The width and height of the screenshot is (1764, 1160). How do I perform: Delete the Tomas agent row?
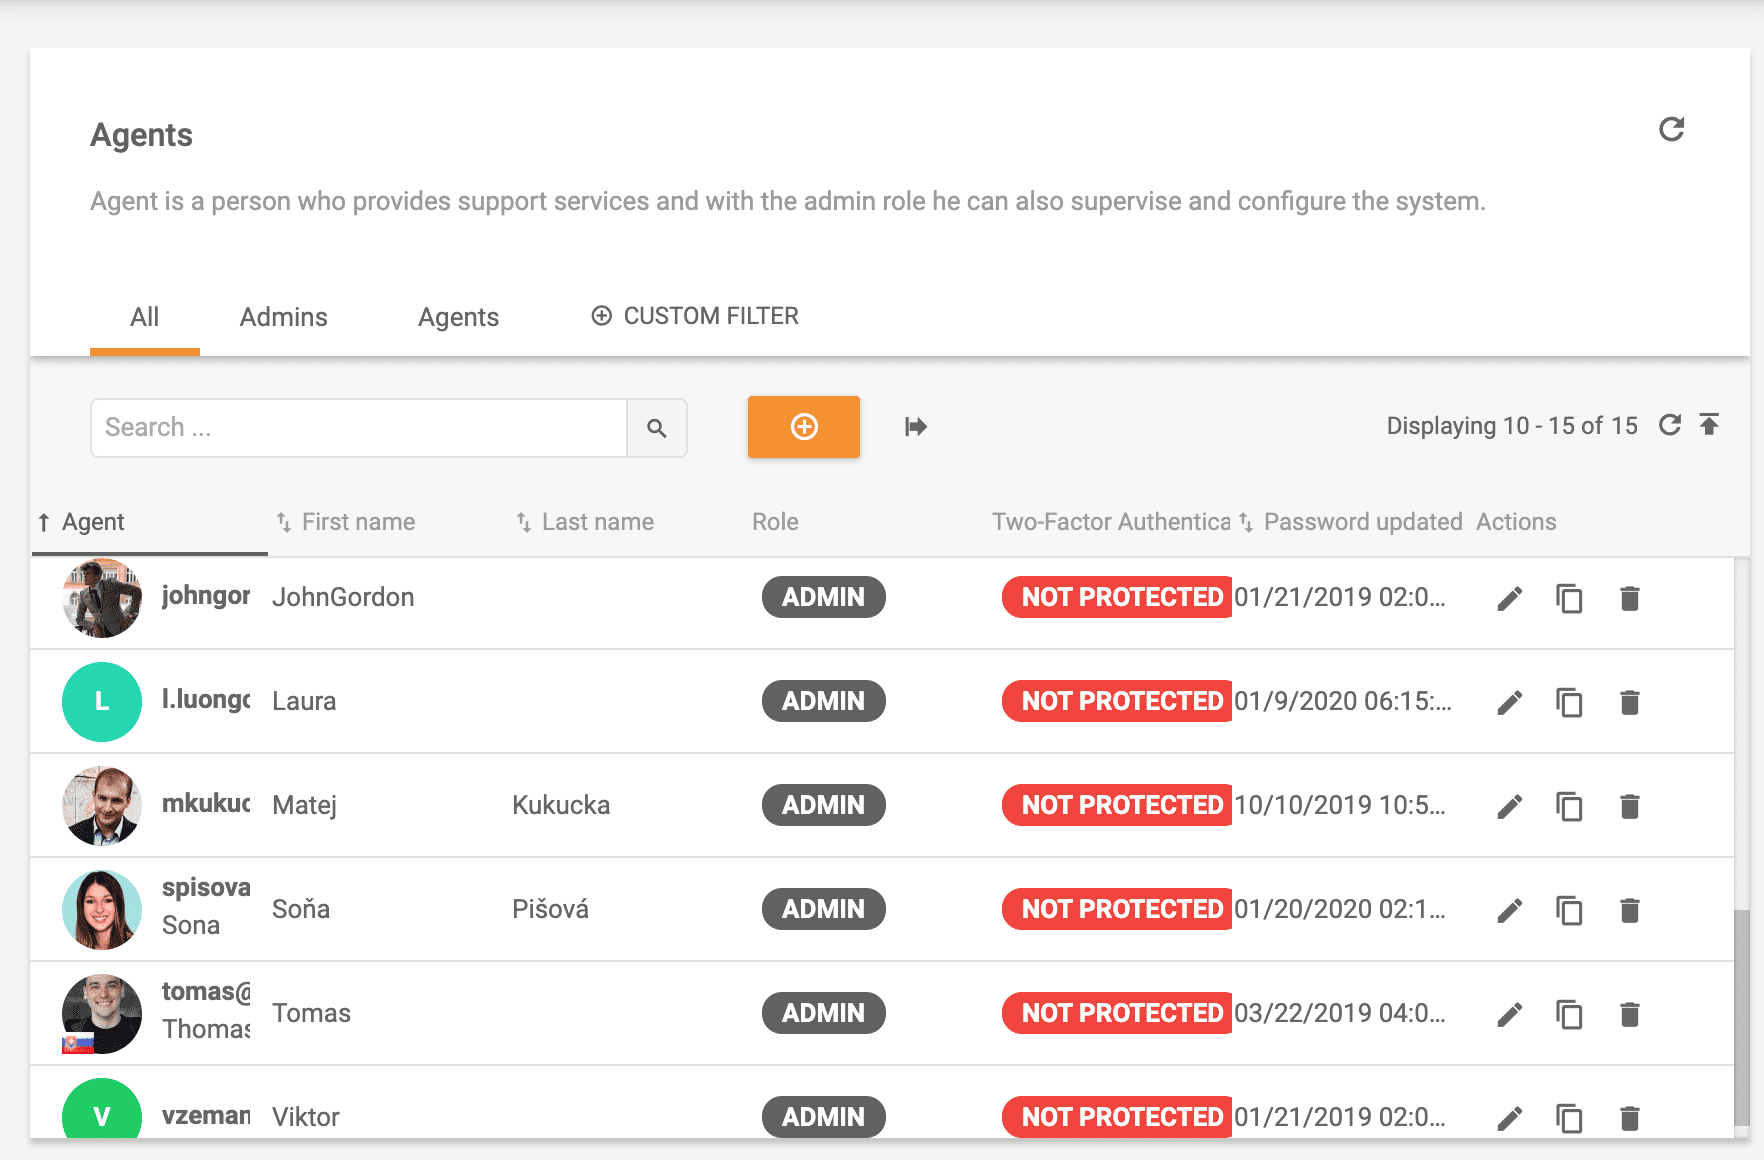coord(1629,1014)
